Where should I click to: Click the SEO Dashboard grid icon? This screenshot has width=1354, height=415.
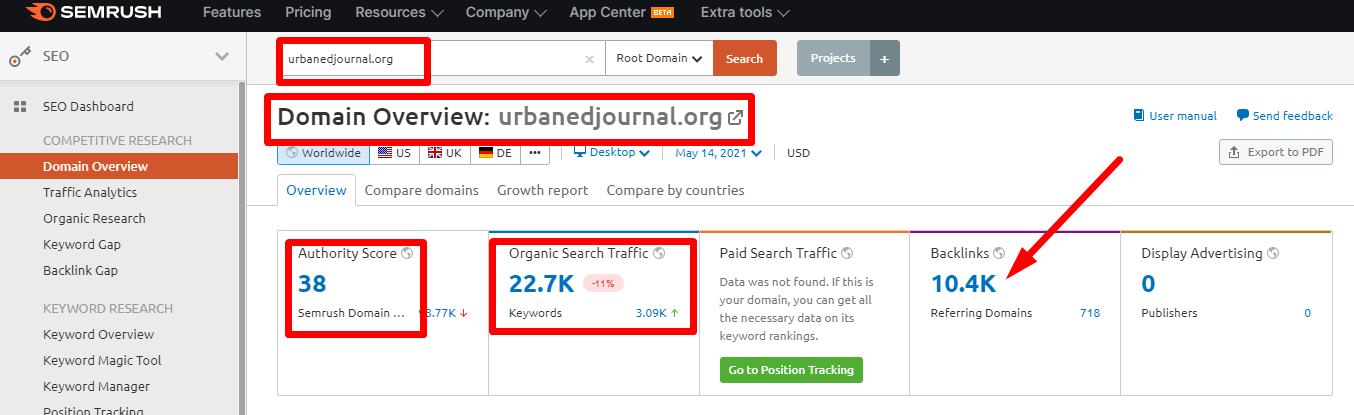20,107
